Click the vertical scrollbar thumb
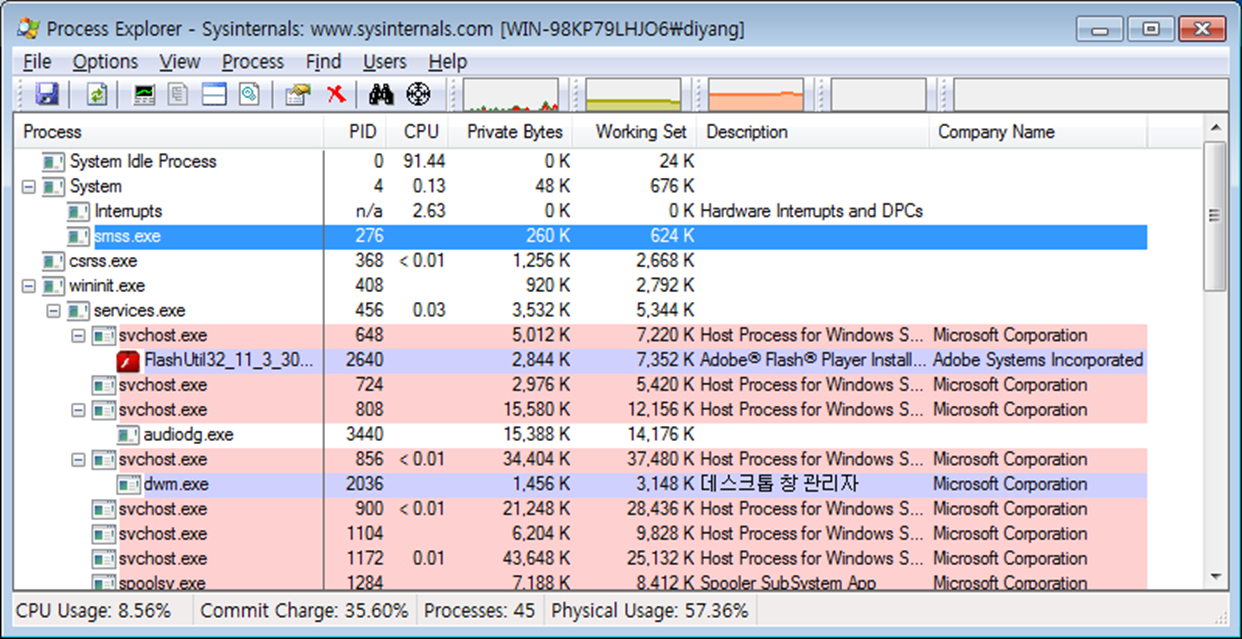Screen dimensions: 1242x639 1215,216
